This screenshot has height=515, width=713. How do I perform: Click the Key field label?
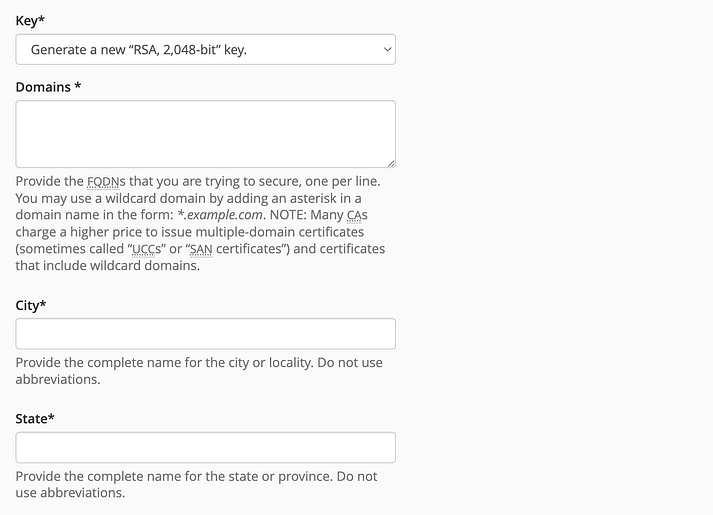32,20
